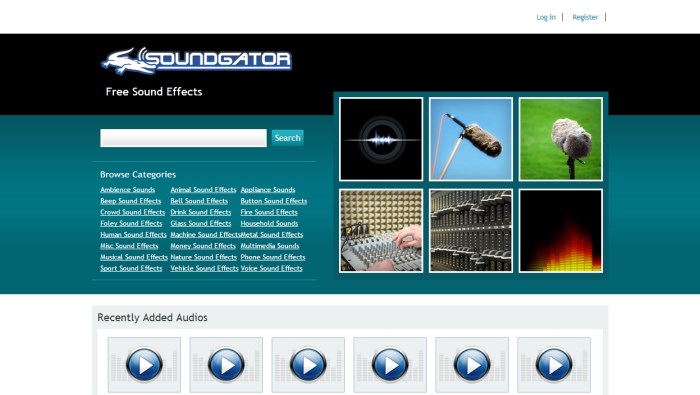Browse Human Sound Effects category
Image resolution: width=700 pixels, height=395 pixels.
click(x=133, y=234)
